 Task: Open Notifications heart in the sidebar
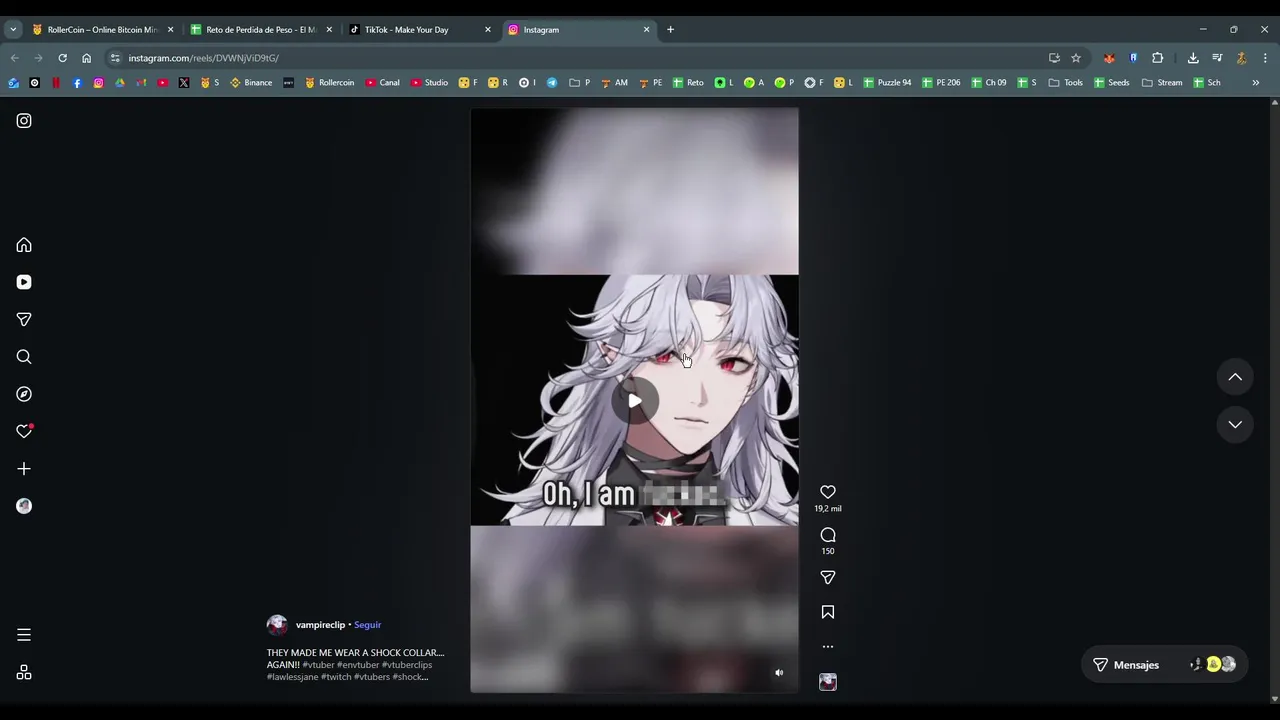[24, 431]
